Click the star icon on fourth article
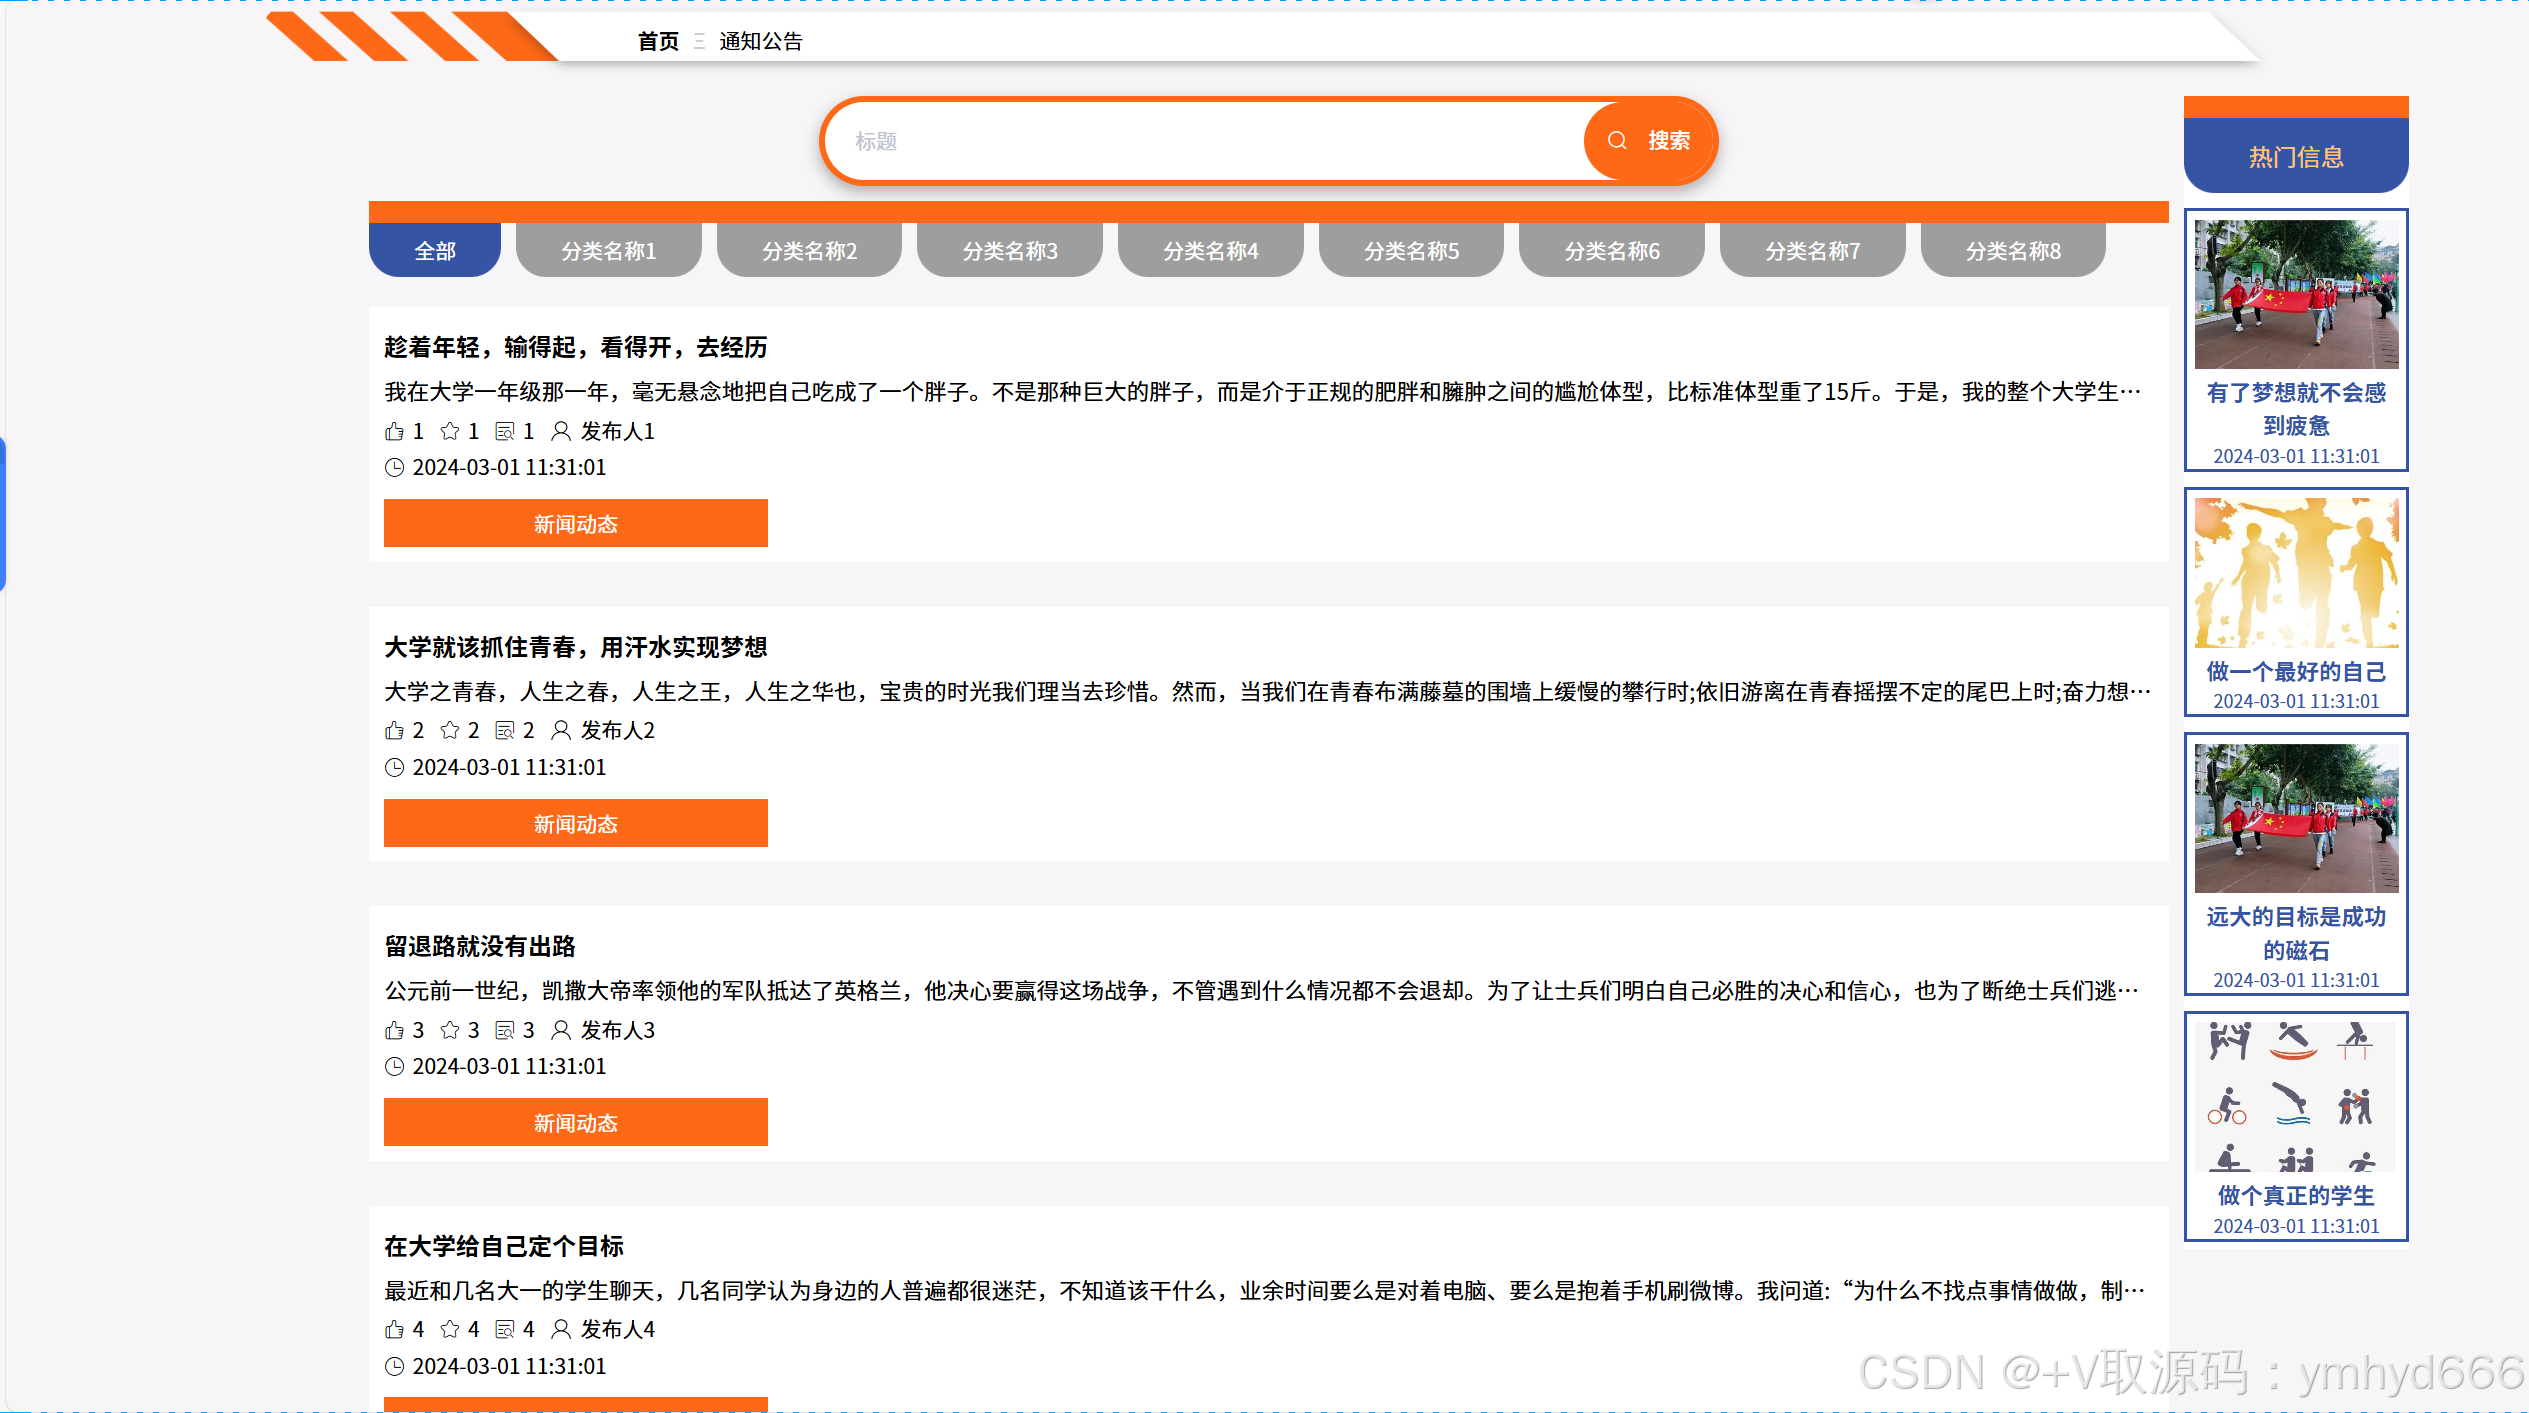Viewport: 2529px width, 1413px height. pyautogui.click(x=450, y=1329)
